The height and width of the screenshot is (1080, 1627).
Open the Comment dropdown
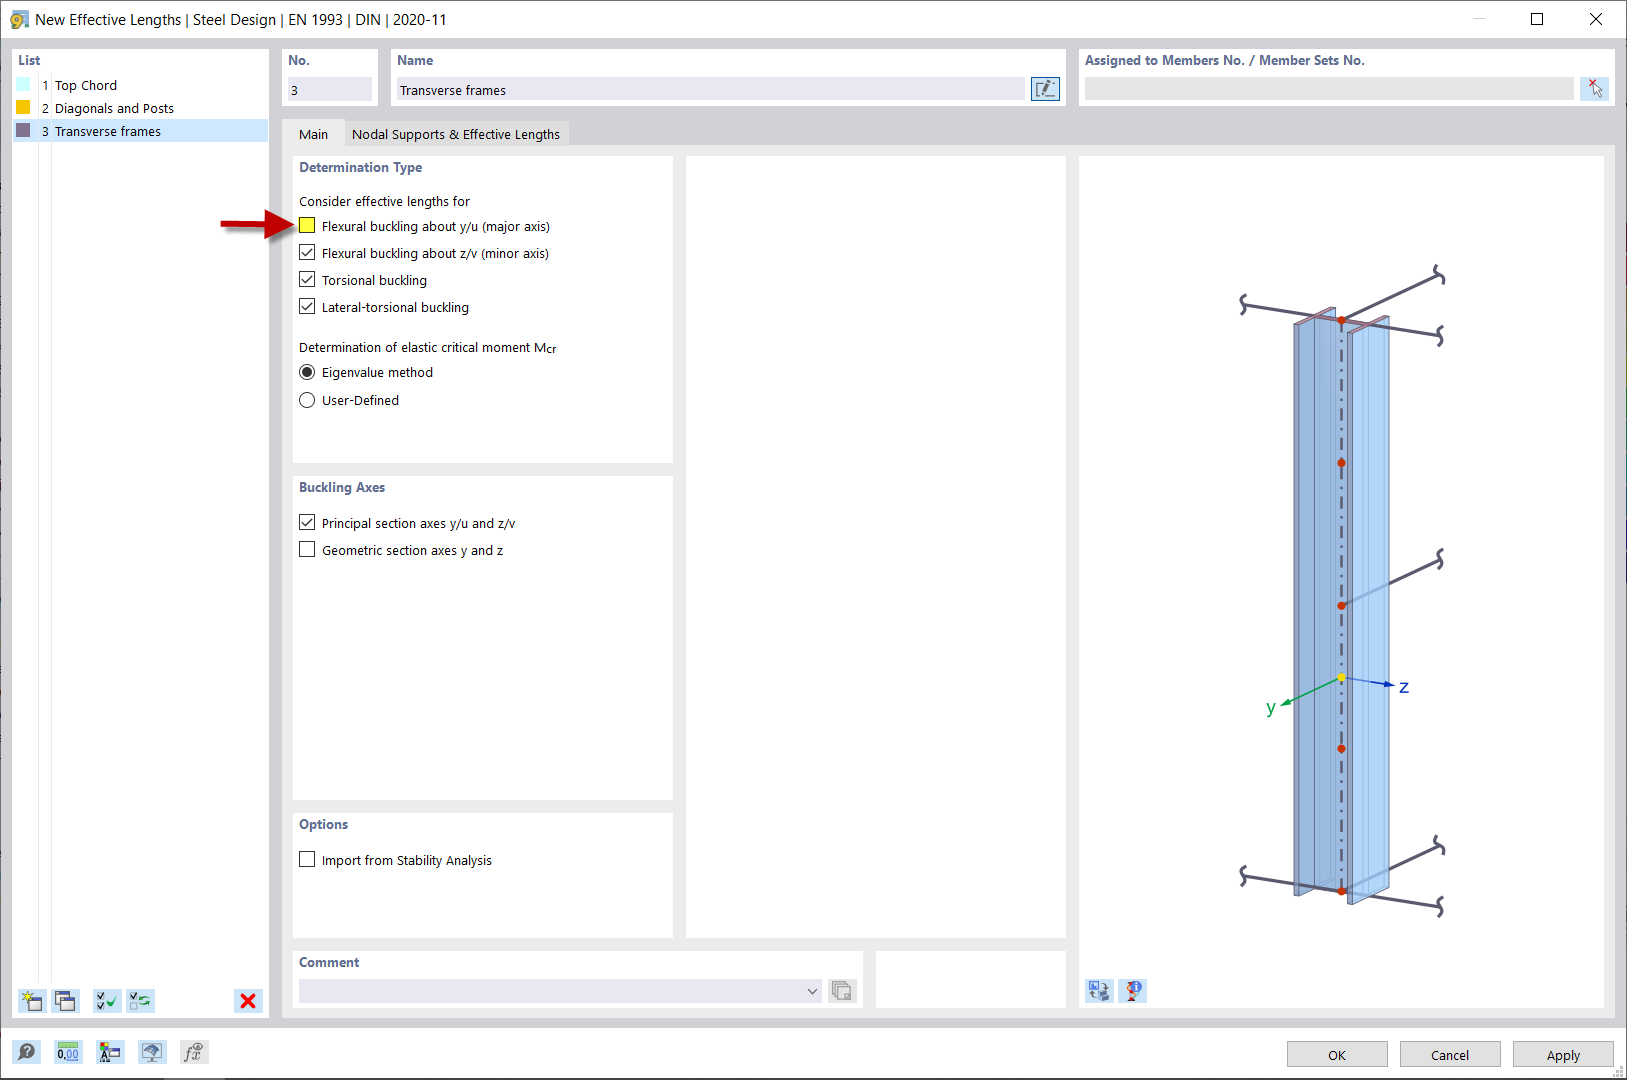point(812,991)
